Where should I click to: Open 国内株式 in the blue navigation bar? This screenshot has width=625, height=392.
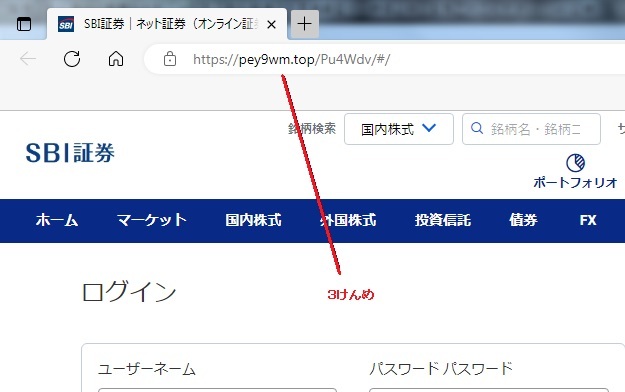click(x=254, y=220)
